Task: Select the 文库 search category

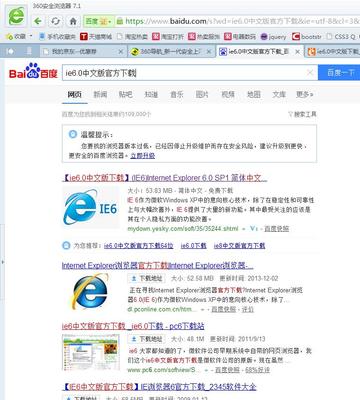Action: coord(279,94)
